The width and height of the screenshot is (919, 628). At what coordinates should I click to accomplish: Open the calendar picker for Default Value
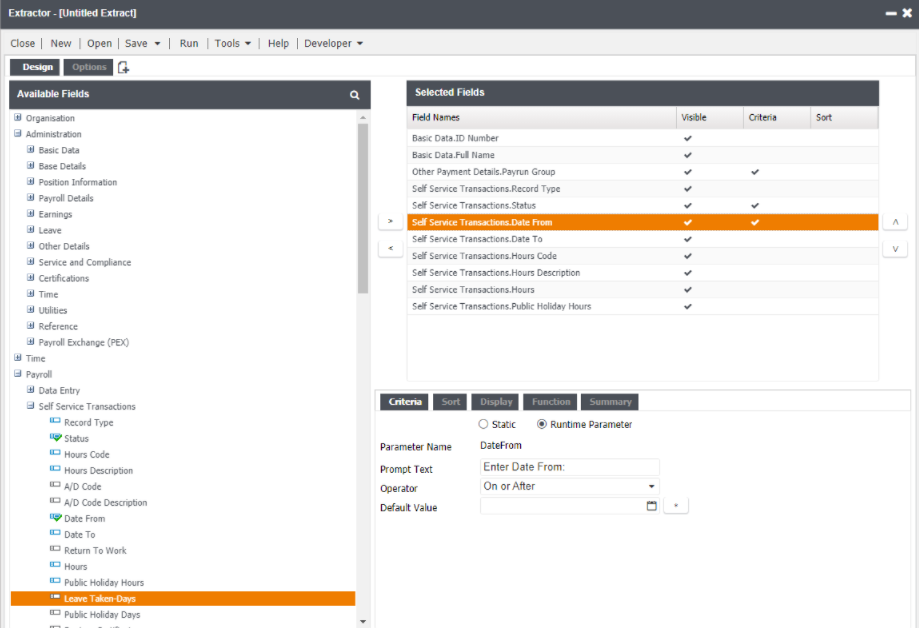652,506
